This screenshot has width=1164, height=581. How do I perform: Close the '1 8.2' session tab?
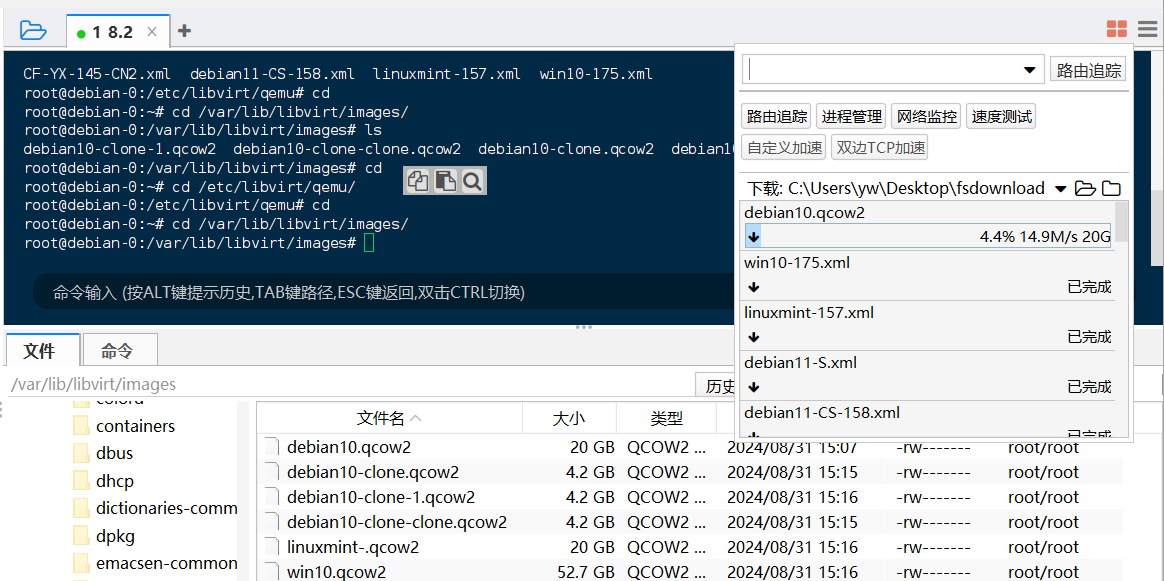click(x=152, y=32)
